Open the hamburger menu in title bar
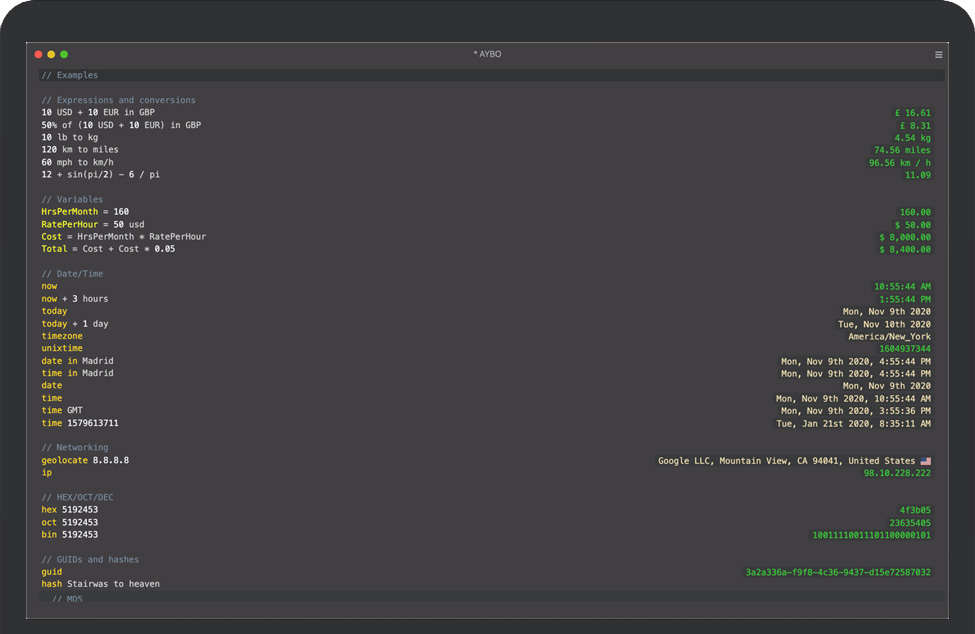This screenshot has height=634, width=975. (938, 55)
